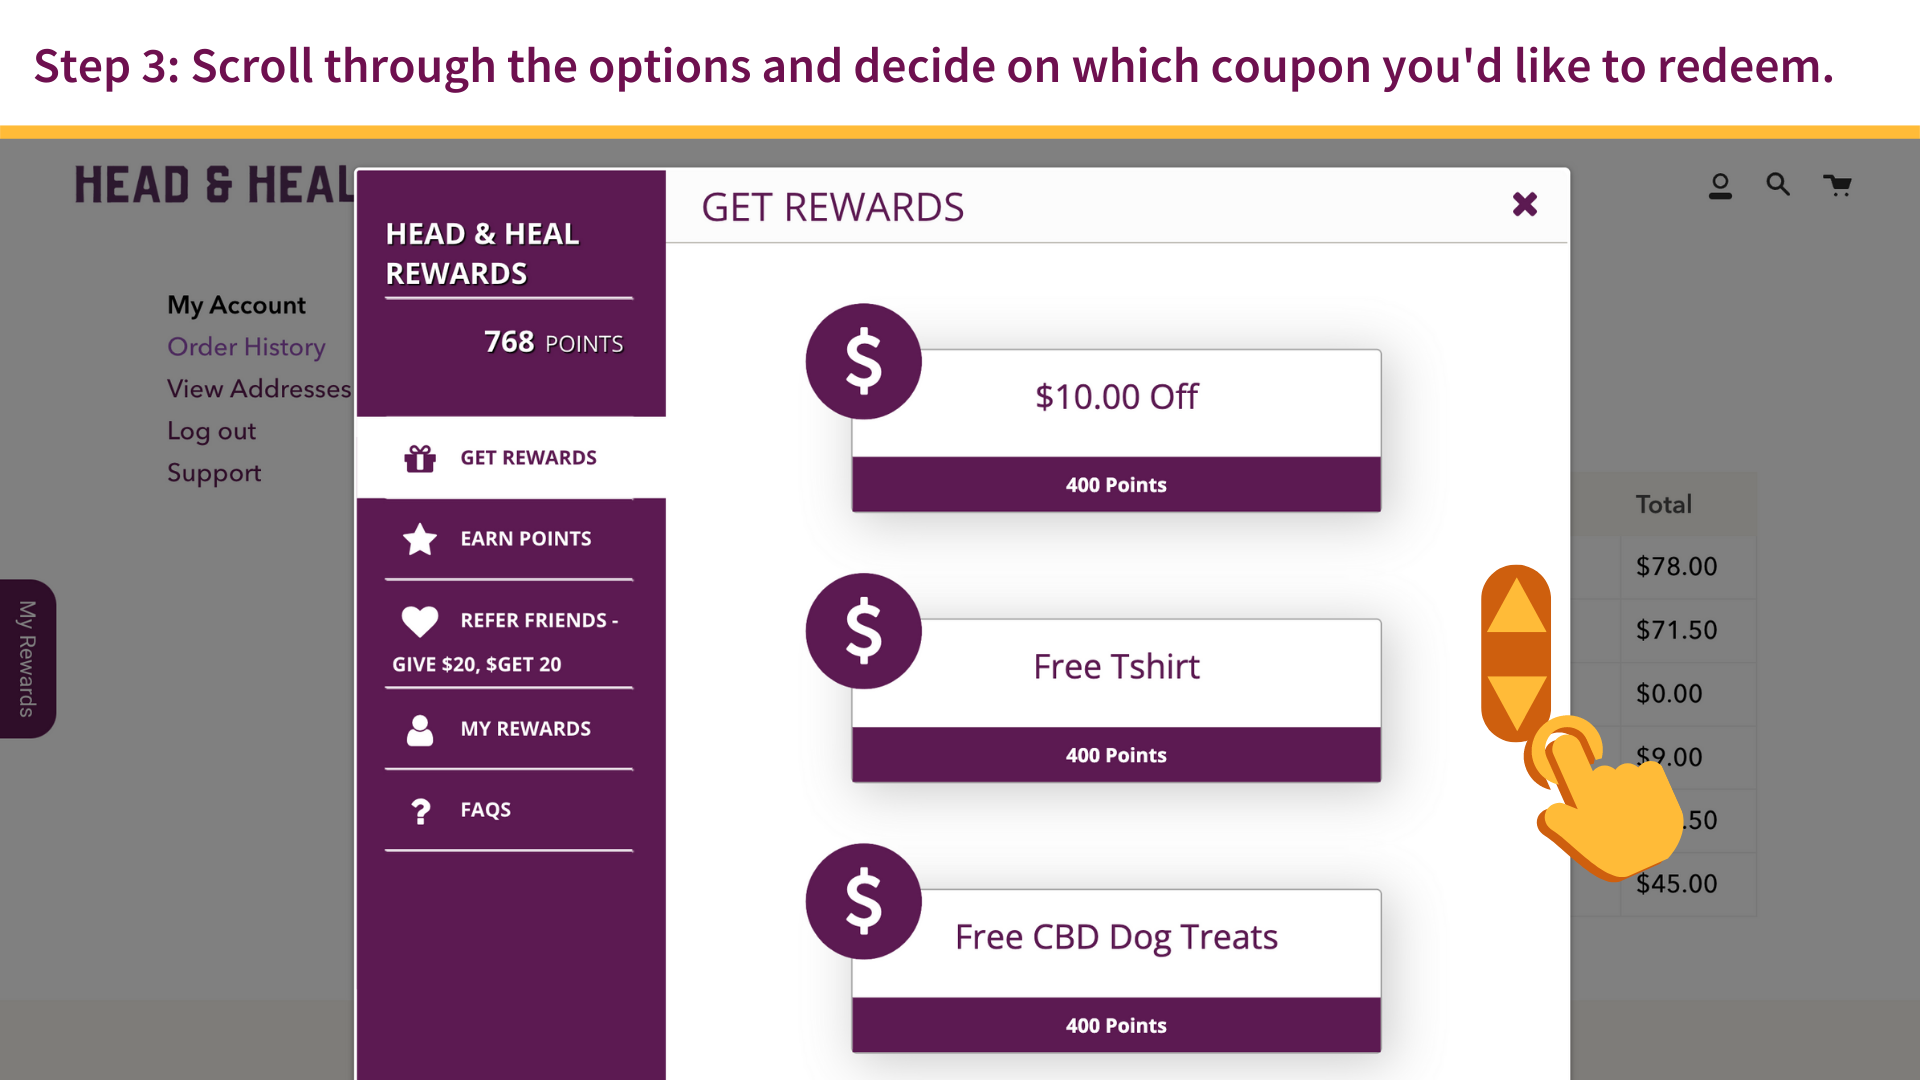The image size is (1920, 1080).
Task: Click the gift icon beside Get Rewards
Action: coord(420,458)
